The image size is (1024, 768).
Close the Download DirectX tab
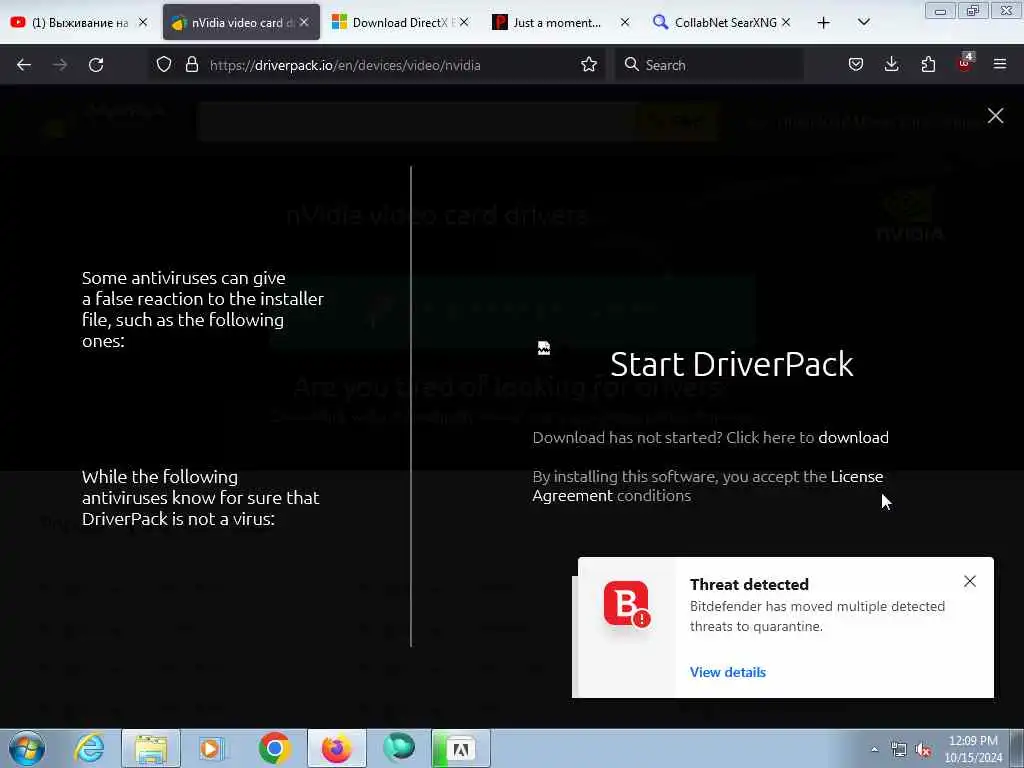point(464,23)
